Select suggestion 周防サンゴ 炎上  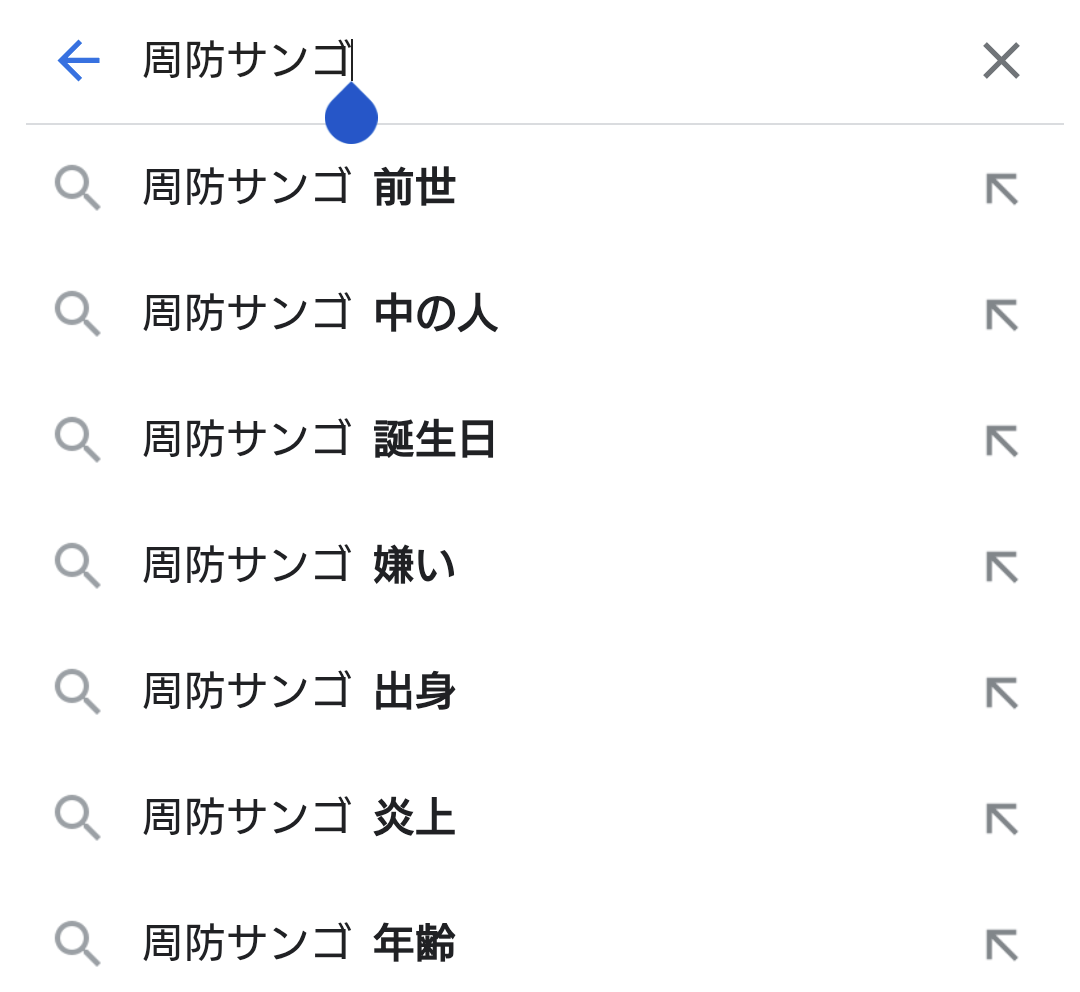pyautogui.click(x=544, y=817)
